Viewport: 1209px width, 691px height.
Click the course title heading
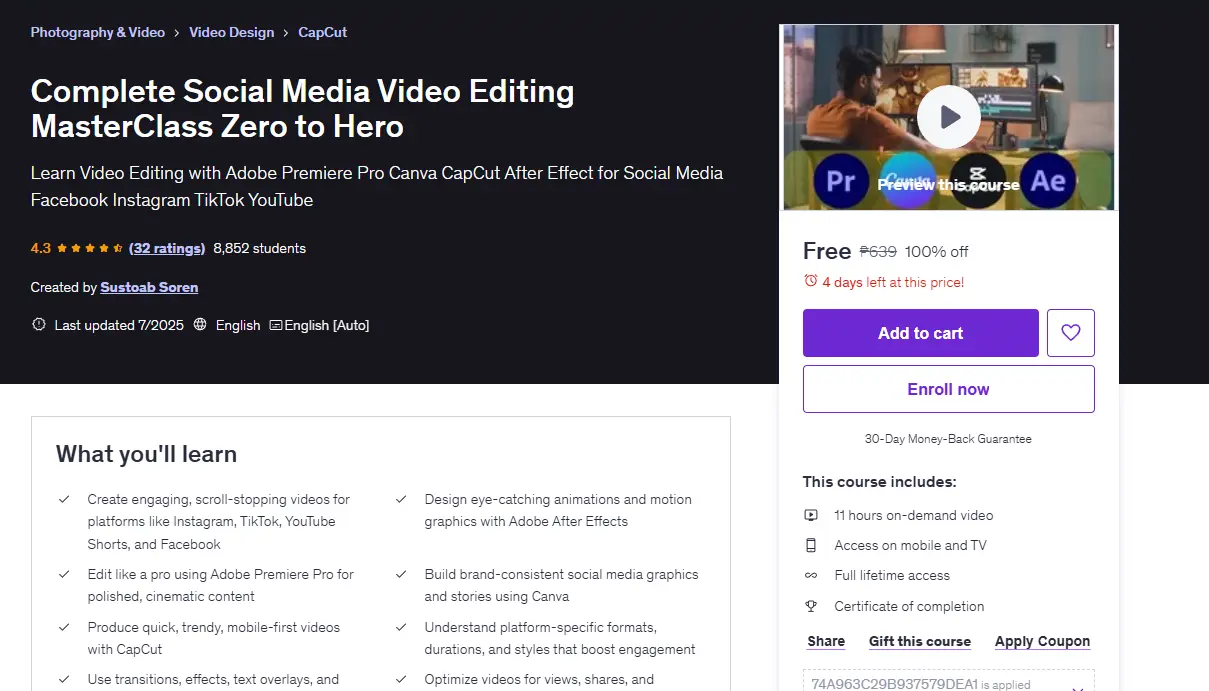pos(303,109)
